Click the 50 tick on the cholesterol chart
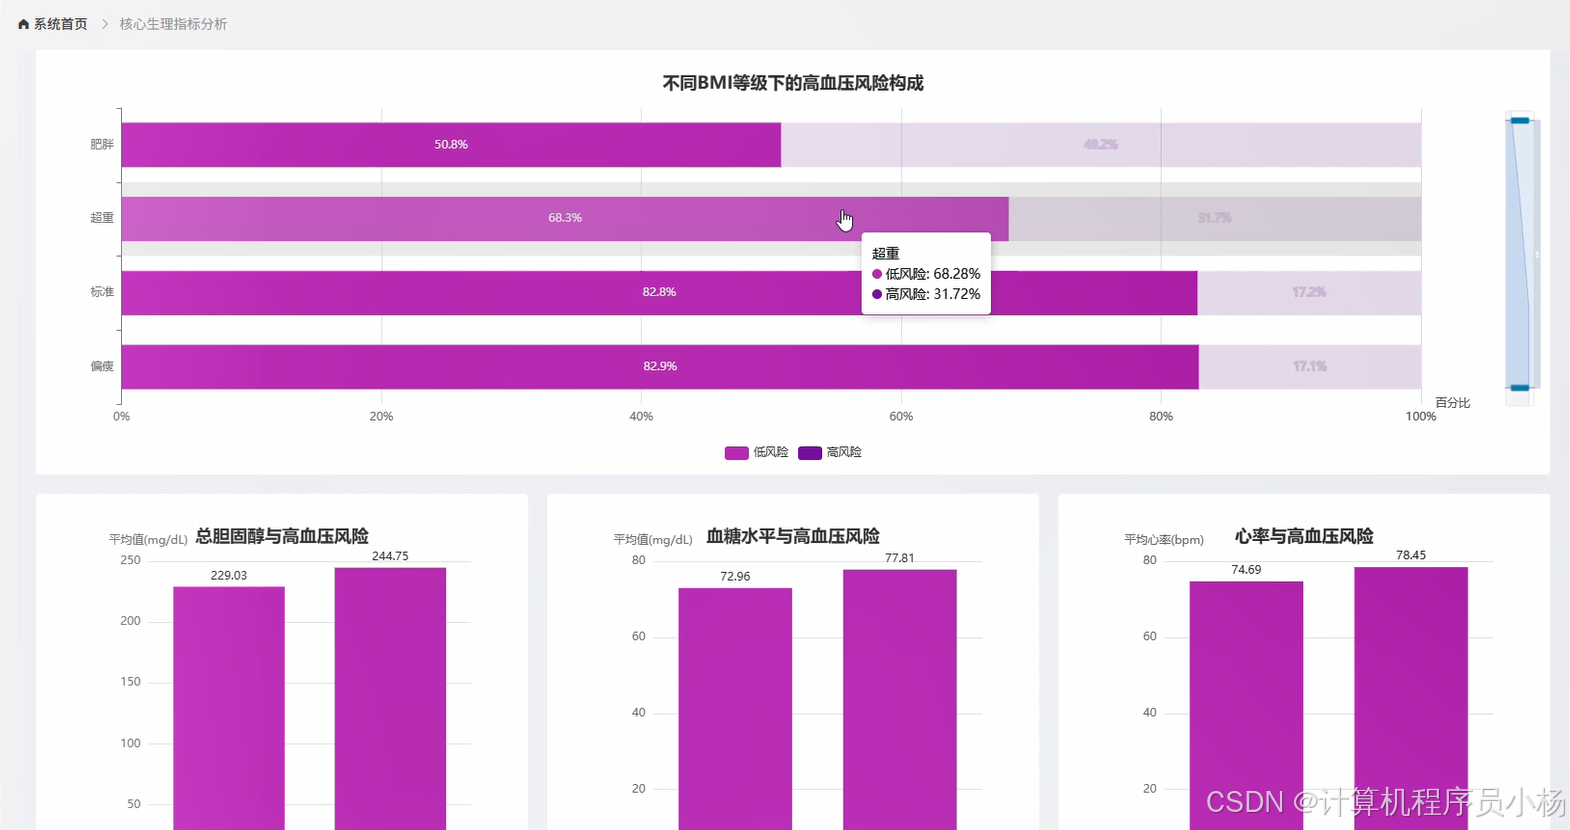The height and width of the screenshot is (830, 1570). [x=134, y=805]
